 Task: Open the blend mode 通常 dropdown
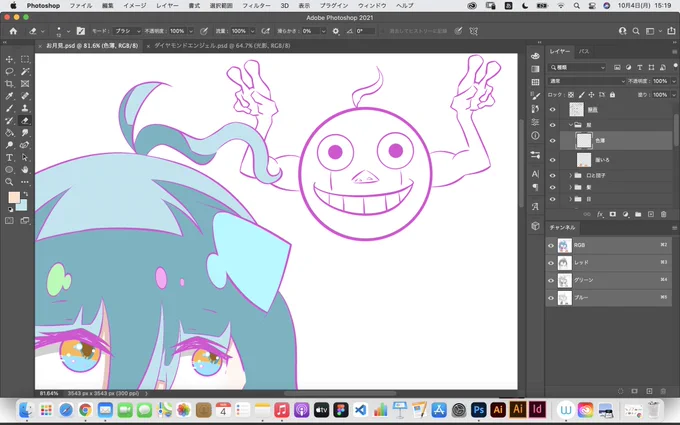pos(587,81)
